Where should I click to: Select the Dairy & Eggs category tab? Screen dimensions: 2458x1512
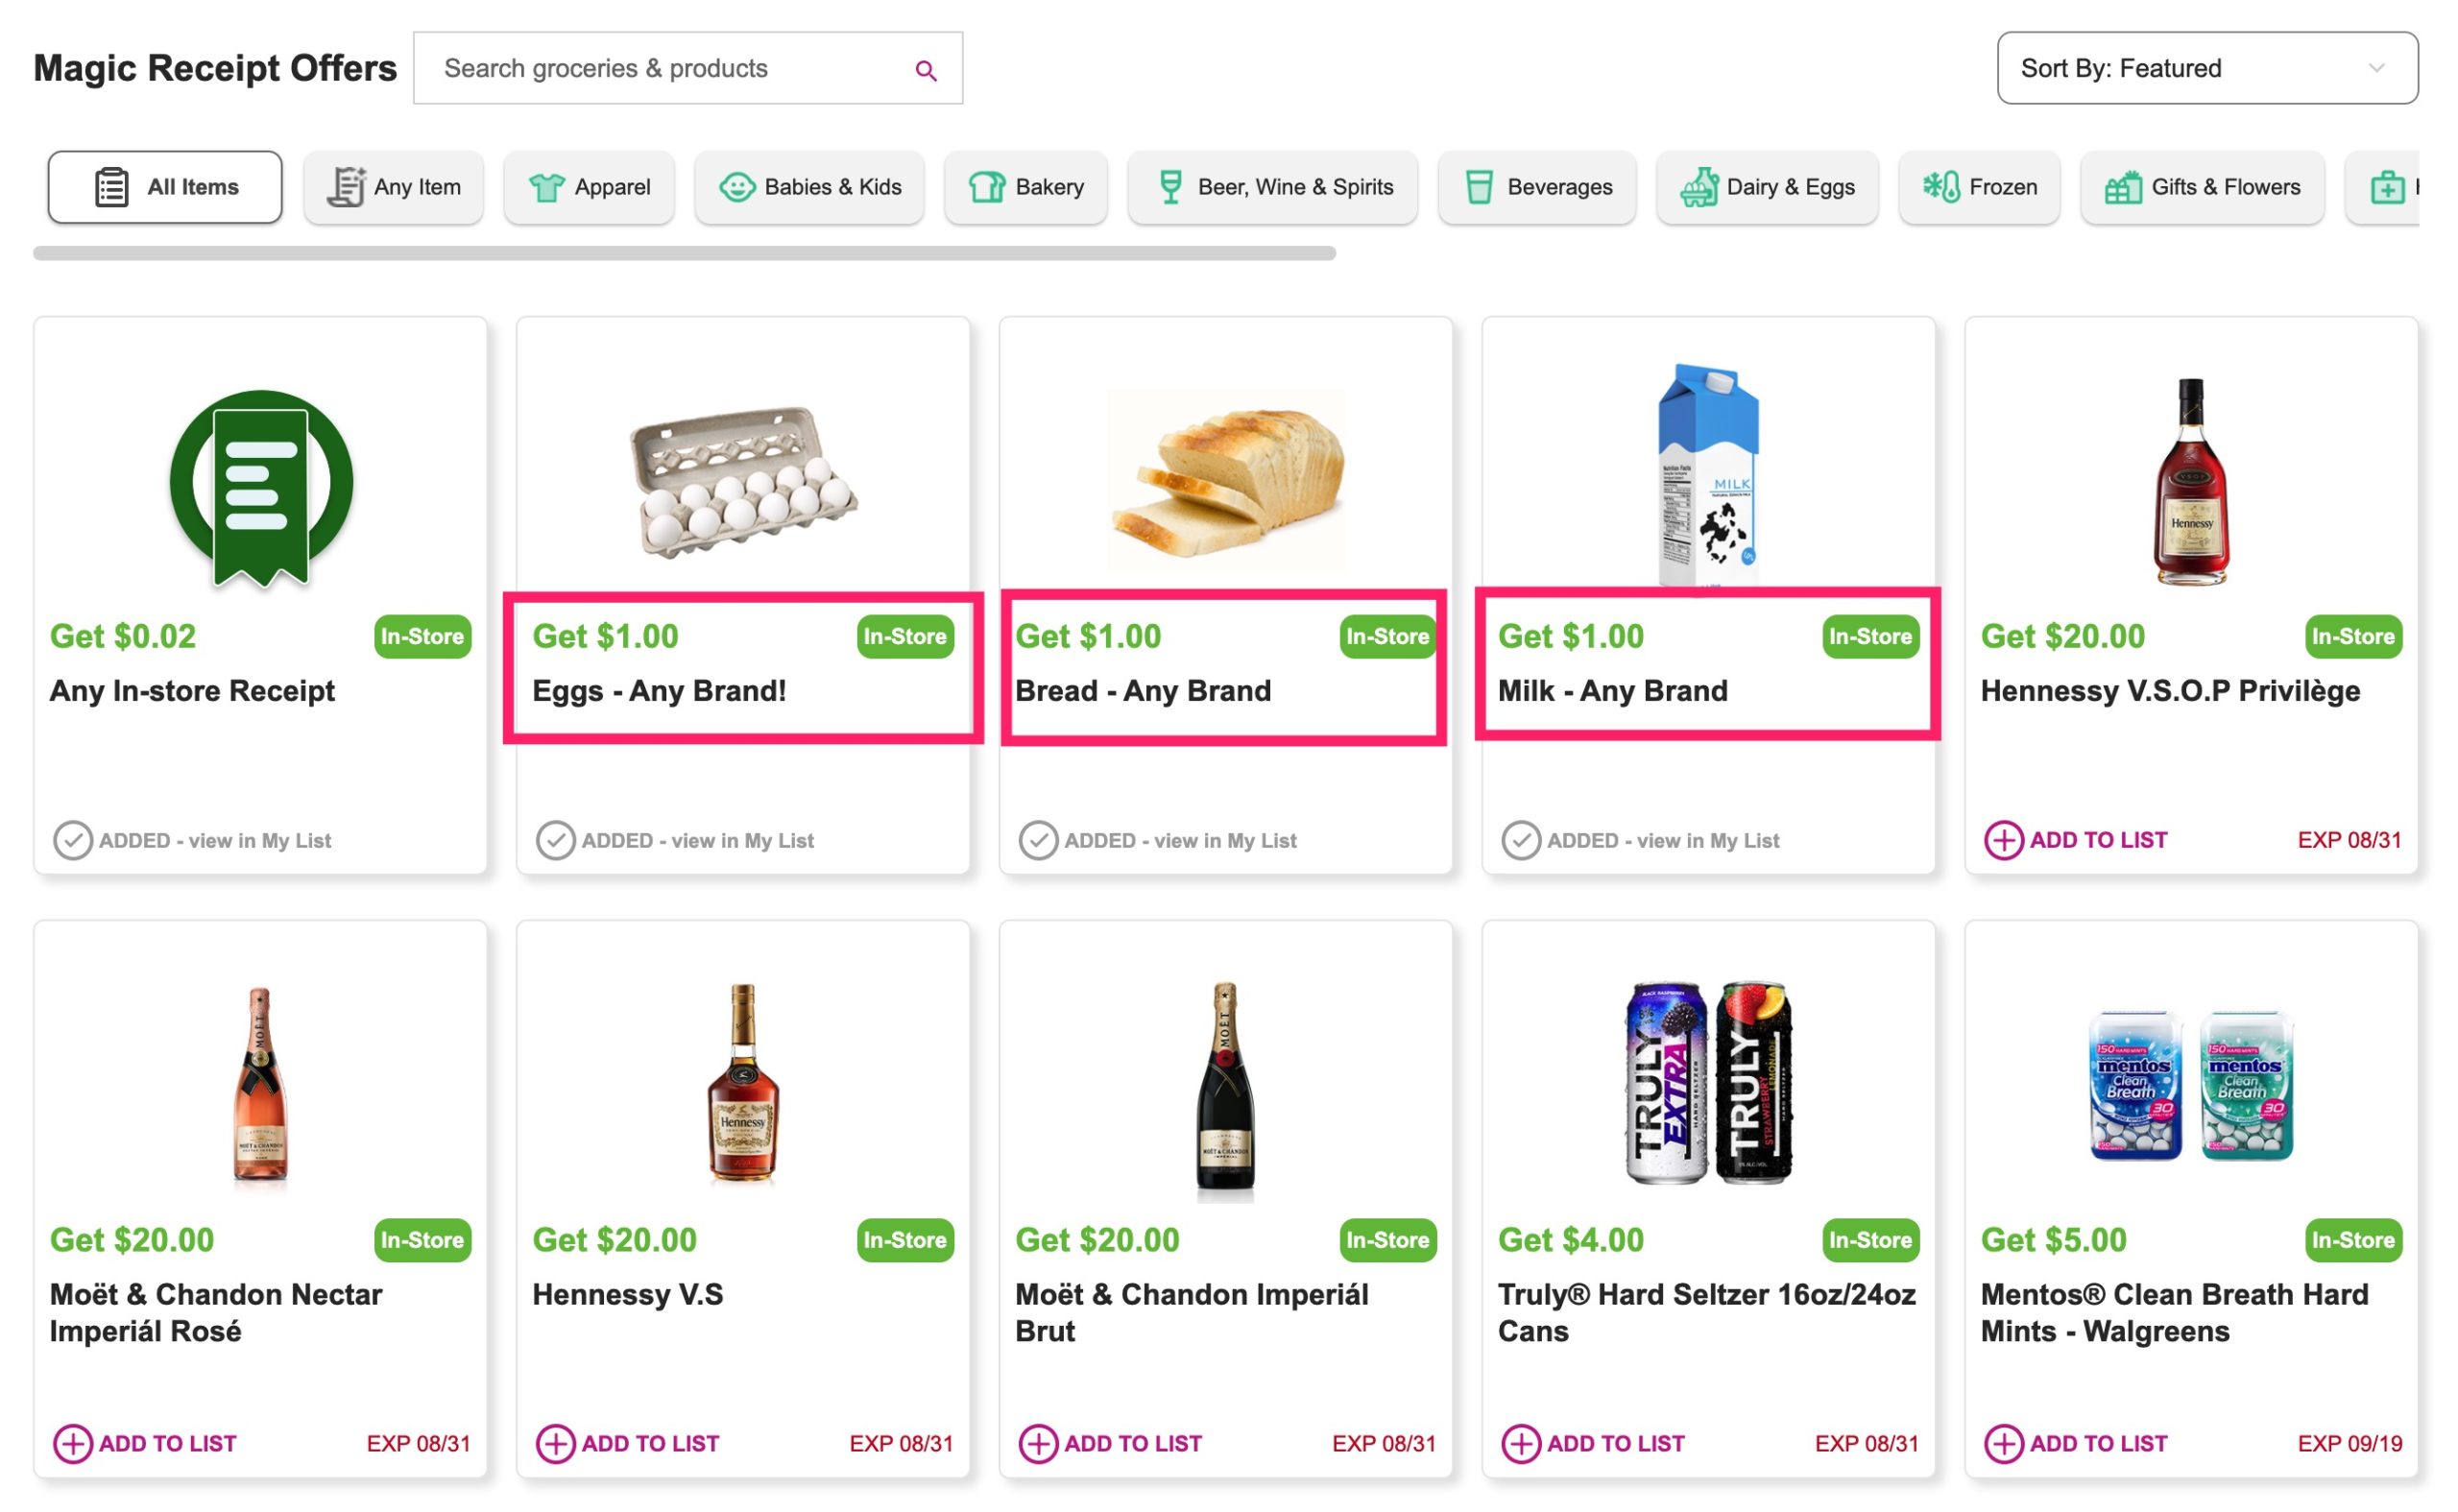(x=1766, y=187)
